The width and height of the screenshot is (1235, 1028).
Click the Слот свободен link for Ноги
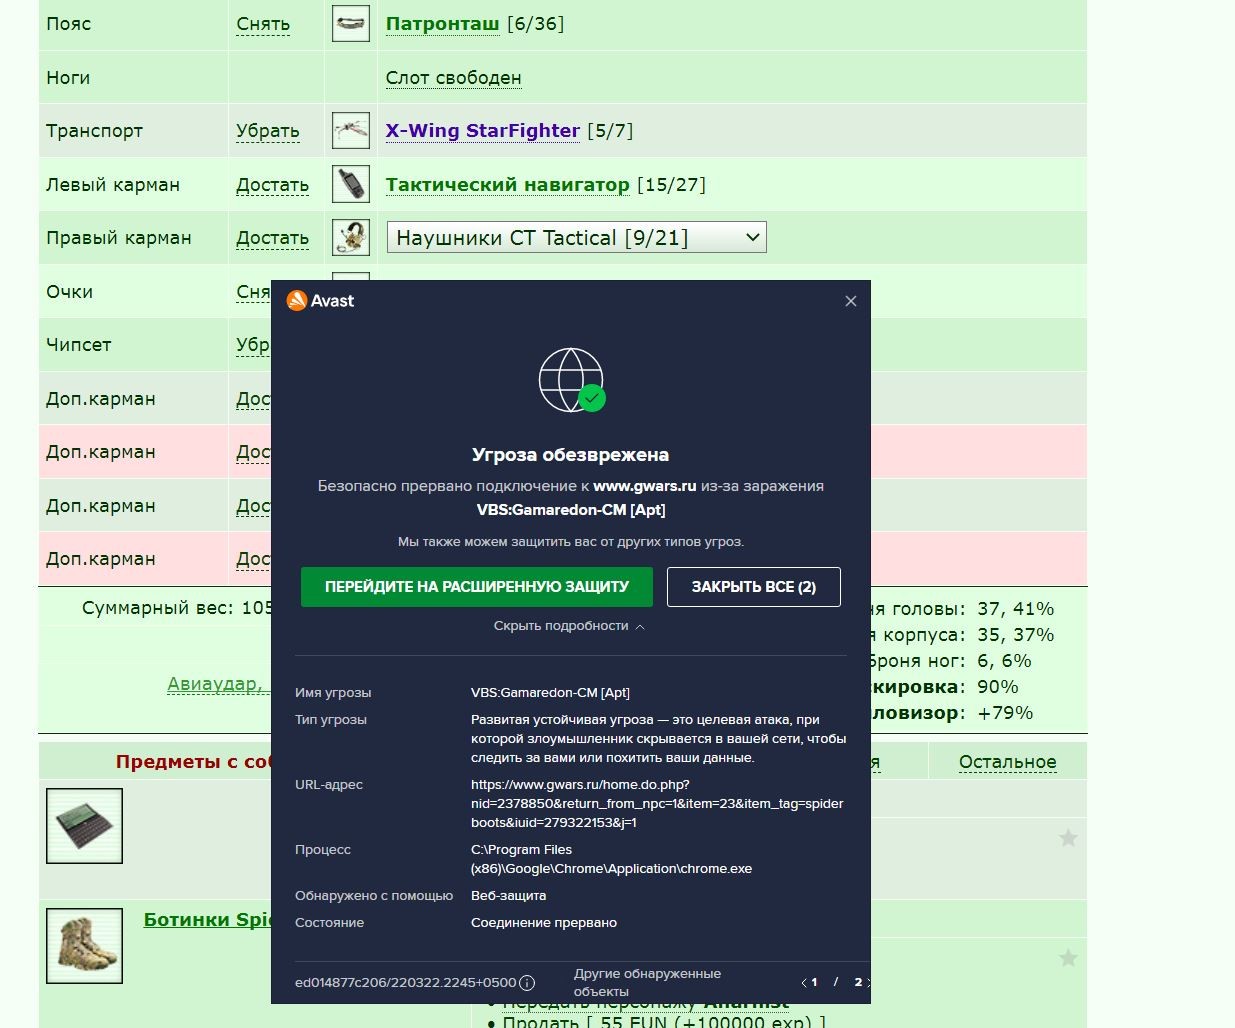pyautogui.click(x=453, y=78)
